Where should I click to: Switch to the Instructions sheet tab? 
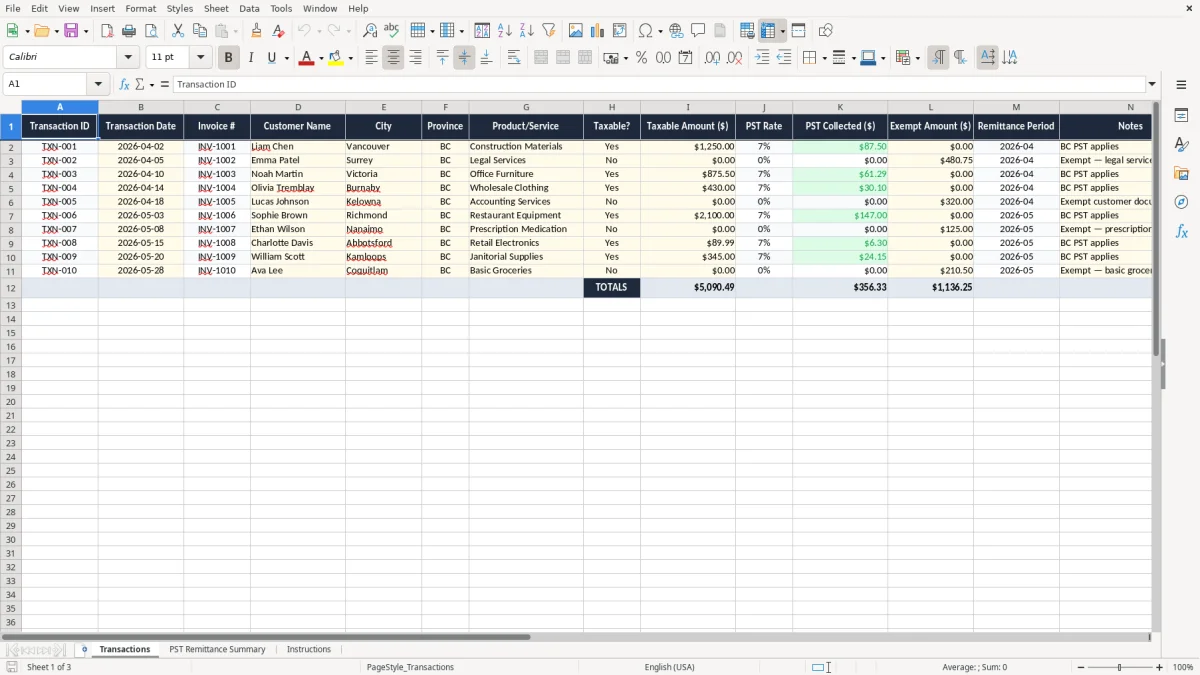click(309, 649)
